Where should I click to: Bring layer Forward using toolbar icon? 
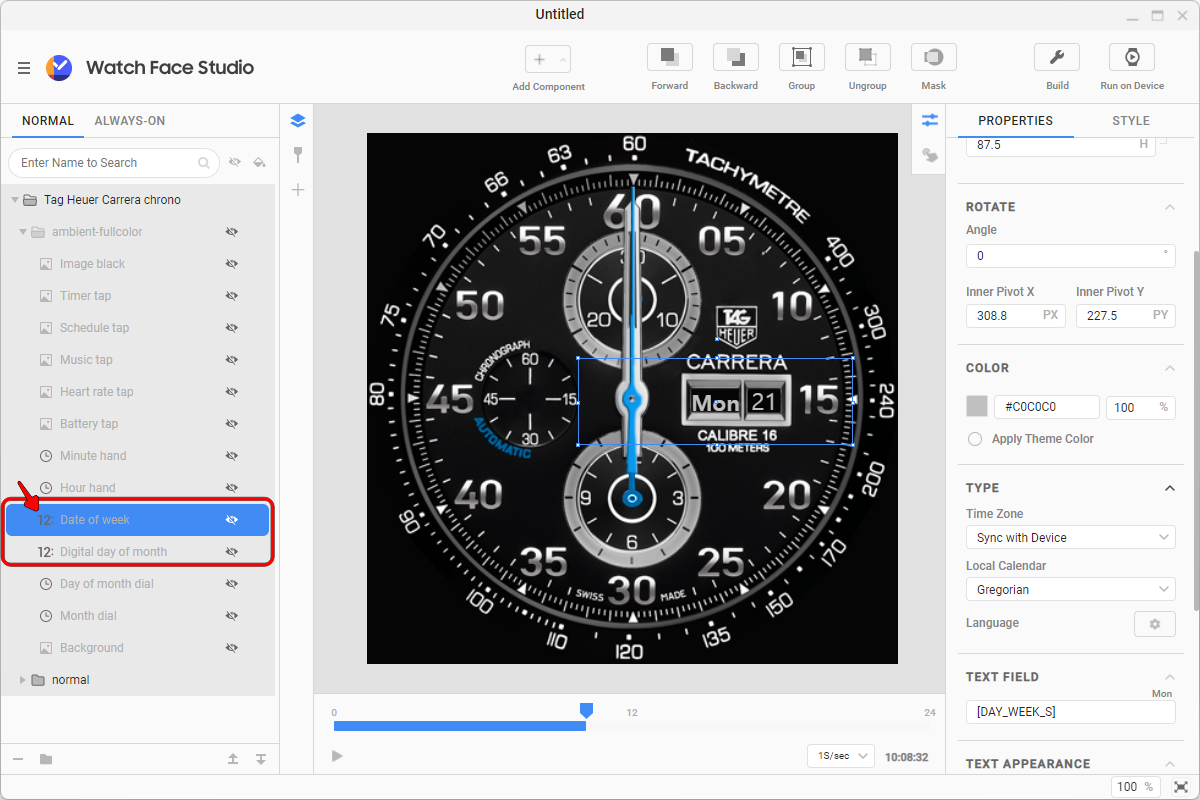coord(670,57)
